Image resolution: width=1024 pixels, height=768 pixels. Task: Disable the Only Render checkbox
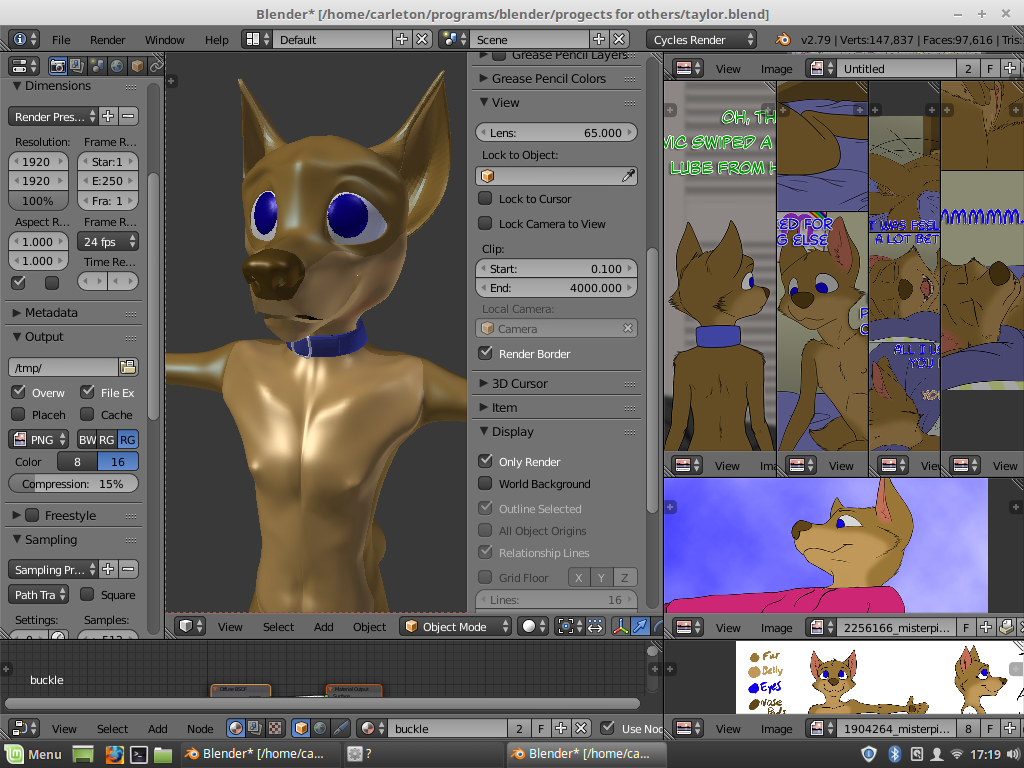(486, 462)
